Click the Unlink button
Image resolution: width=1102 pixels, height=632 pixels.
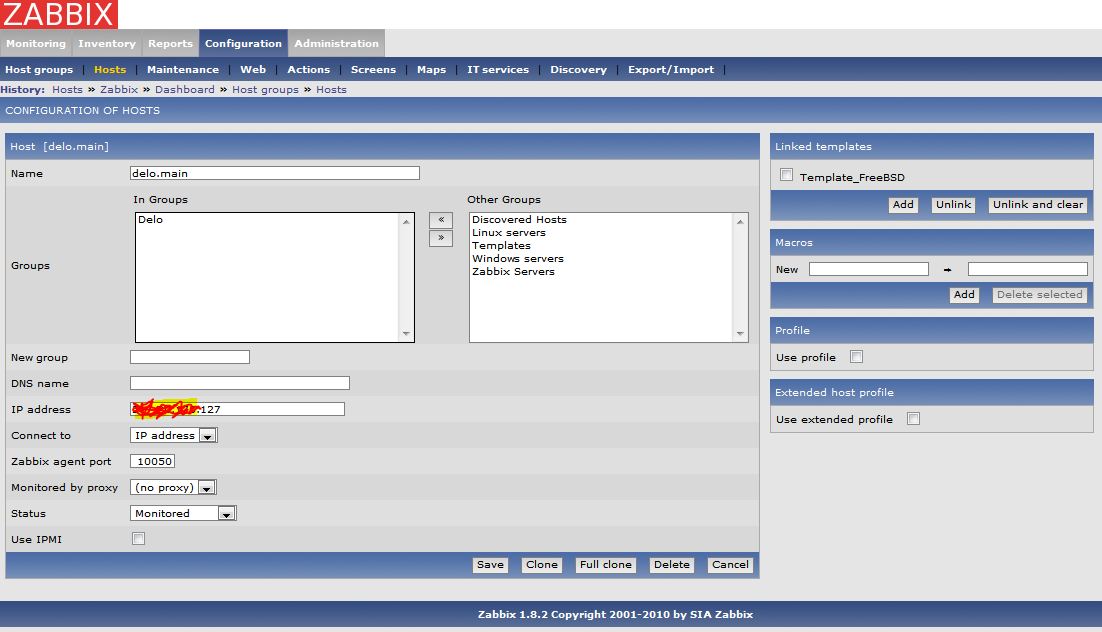click(954, 205)
